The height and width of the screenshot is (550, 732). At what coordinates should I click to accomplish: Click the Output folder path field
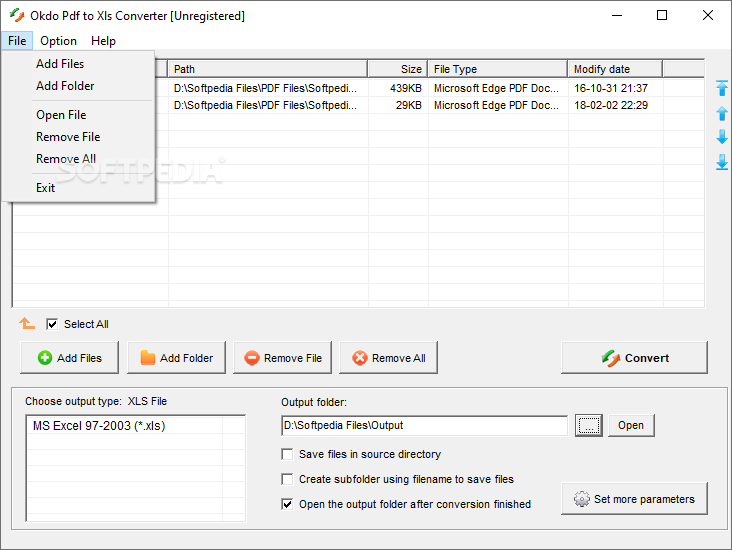[x=424, y=425]
